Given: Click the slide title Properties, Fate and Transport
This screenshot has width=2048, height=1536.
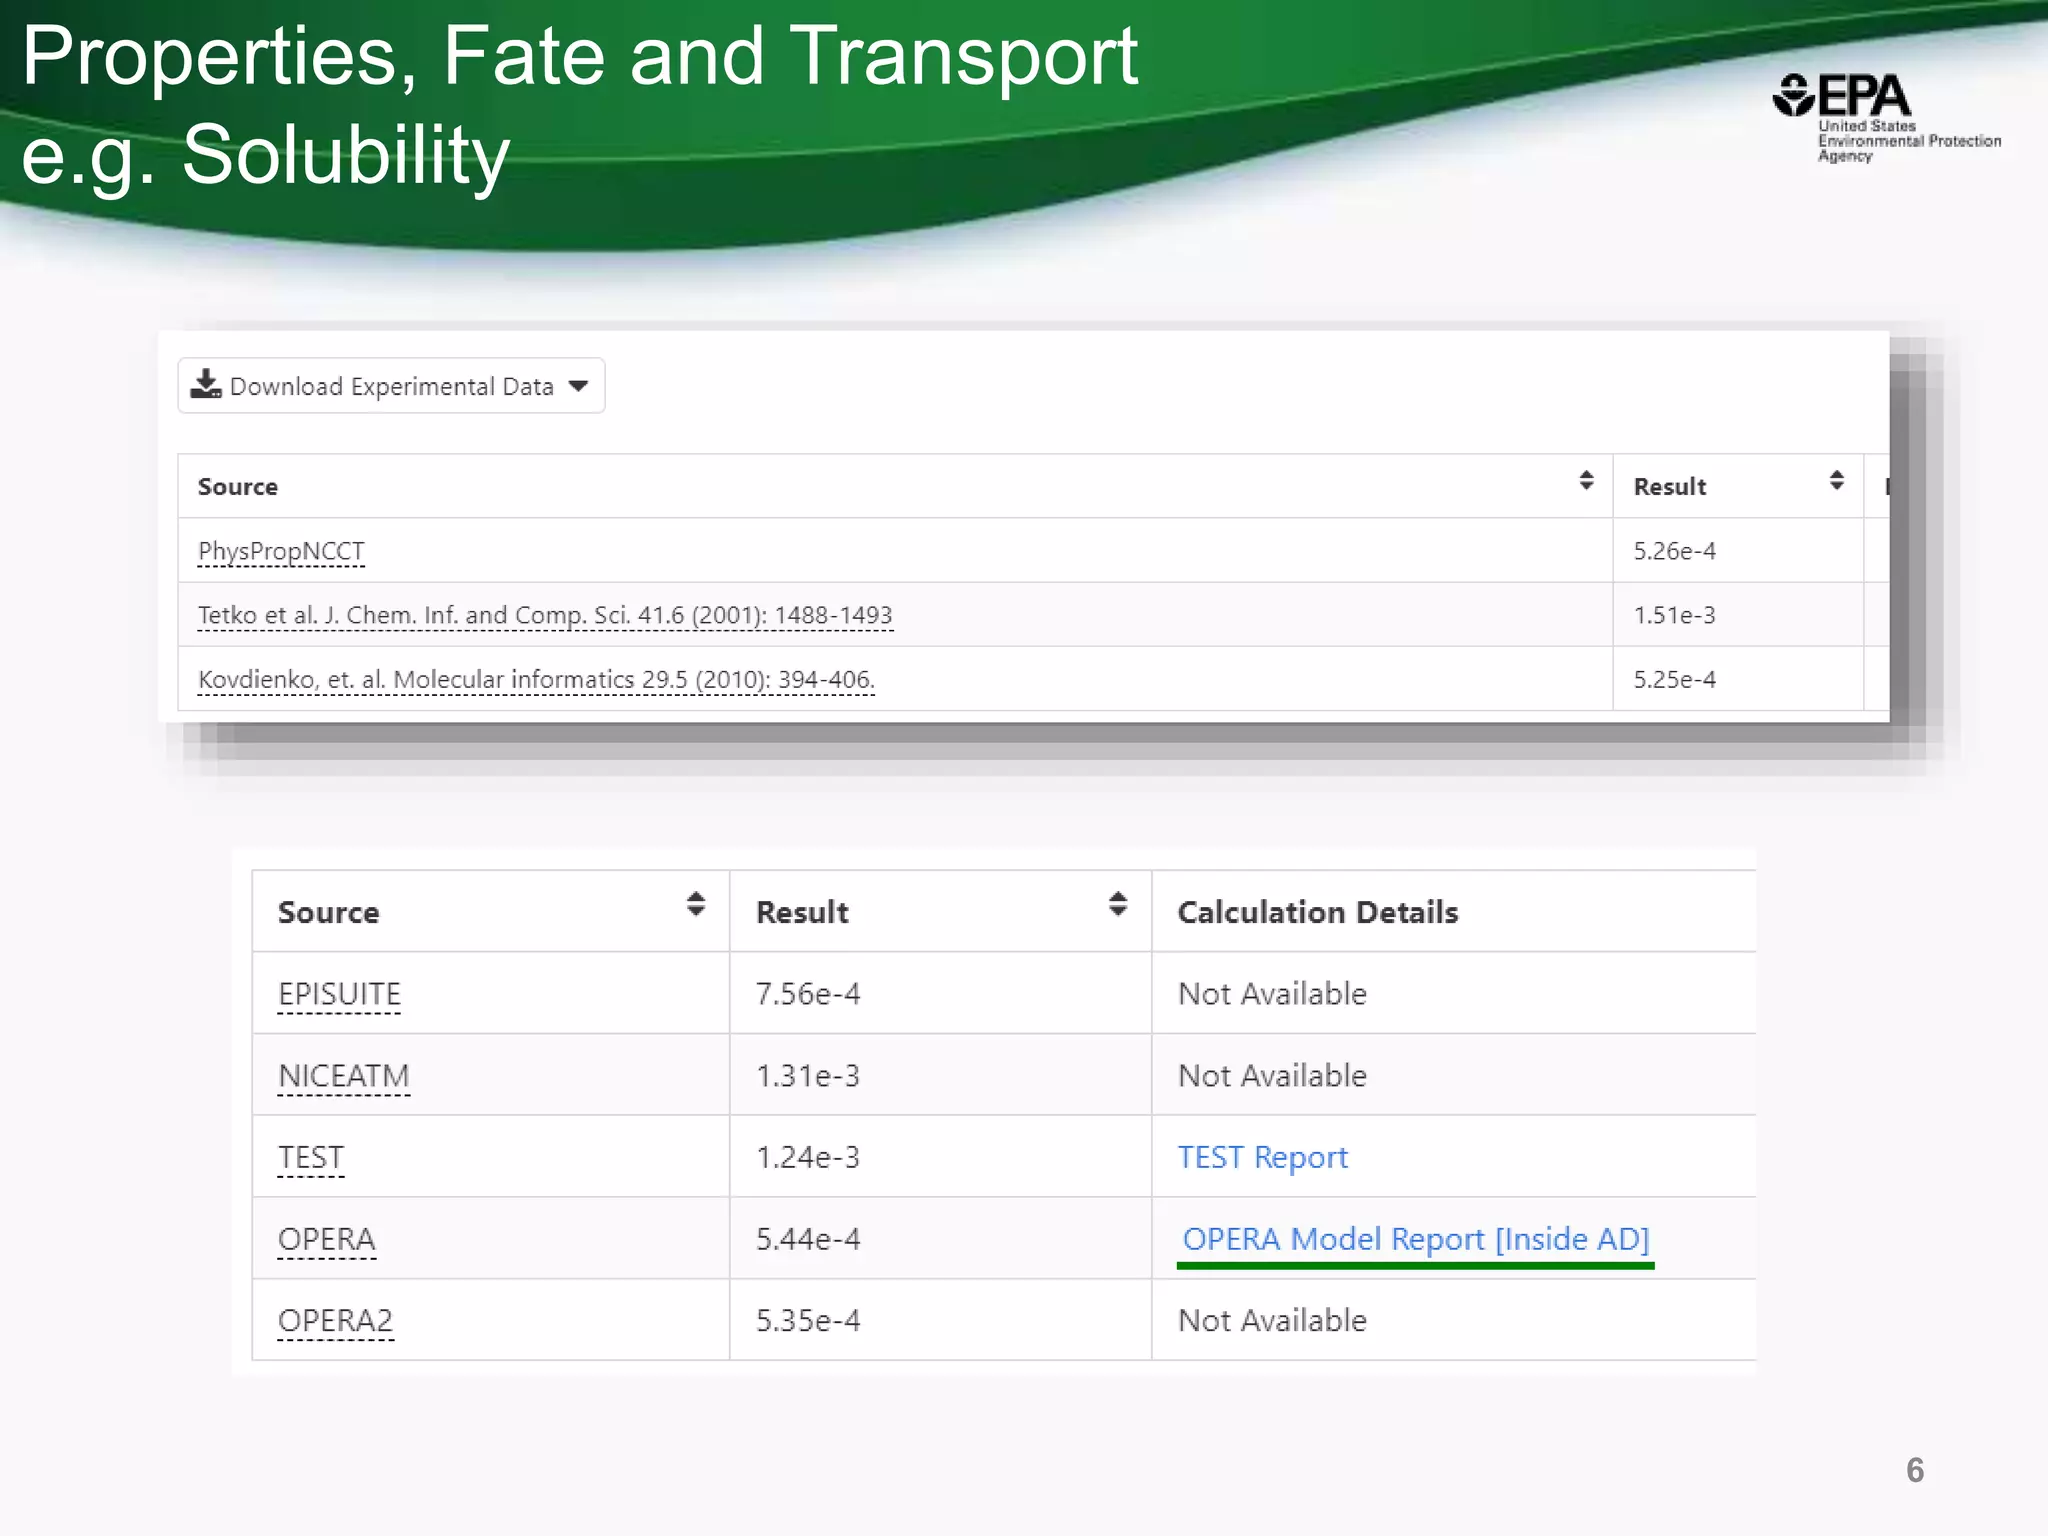Looking at the screenshot, I should (580, 56).
